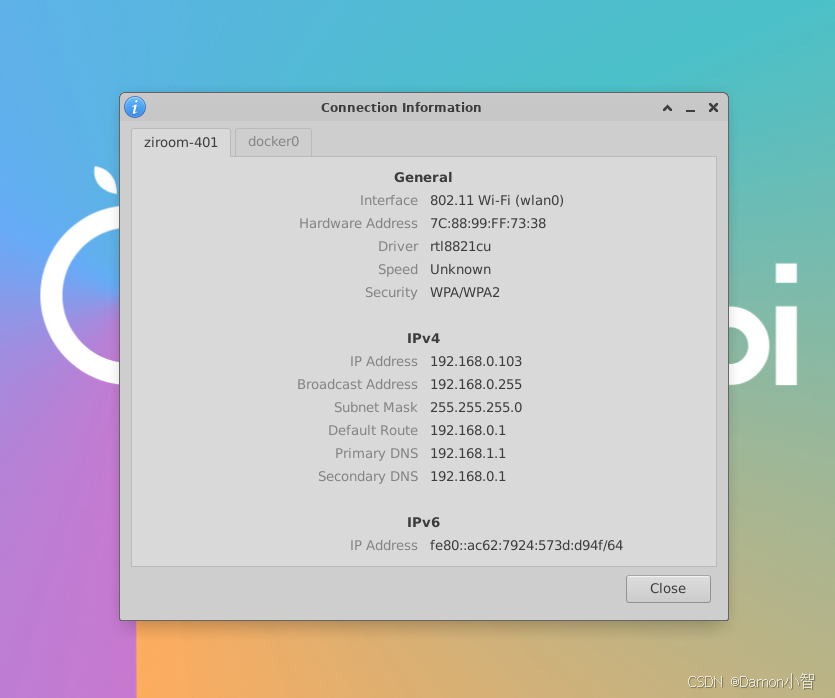Click the security value WPA/WPA2
The height and width of the screenshot is (698, 835).
pyautogui.click(x=464, y=292)
